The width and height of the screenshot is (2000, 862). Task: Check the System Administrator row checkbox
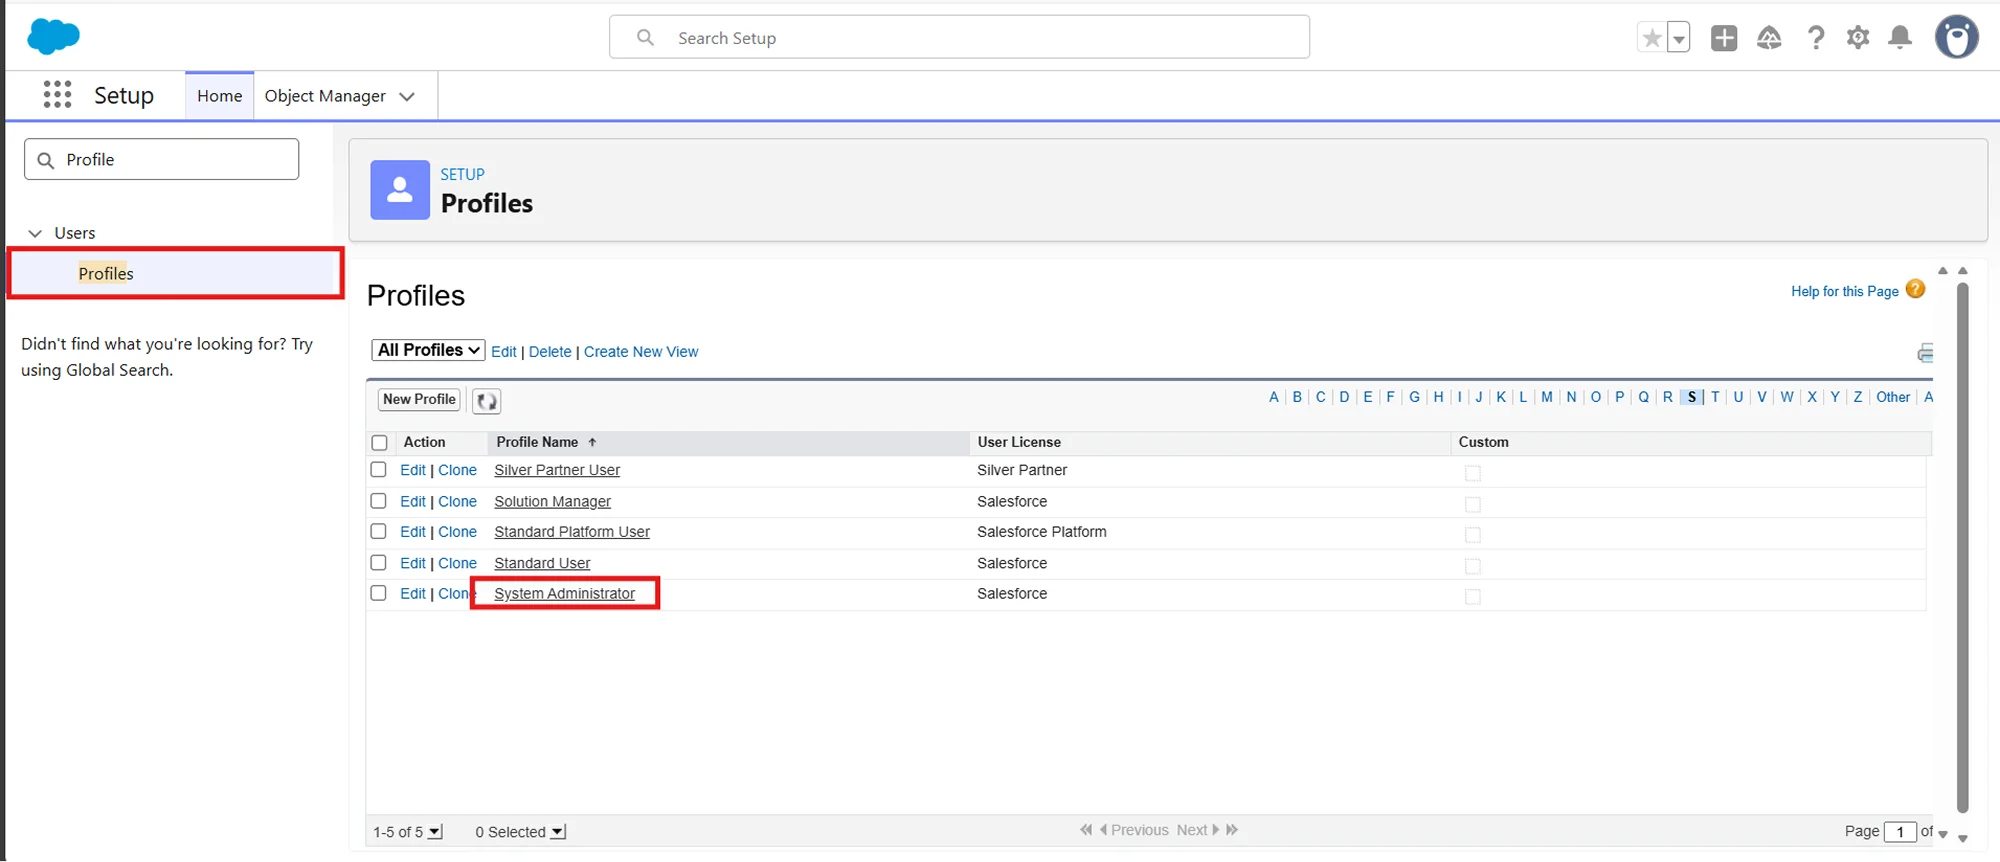[378, 593]
